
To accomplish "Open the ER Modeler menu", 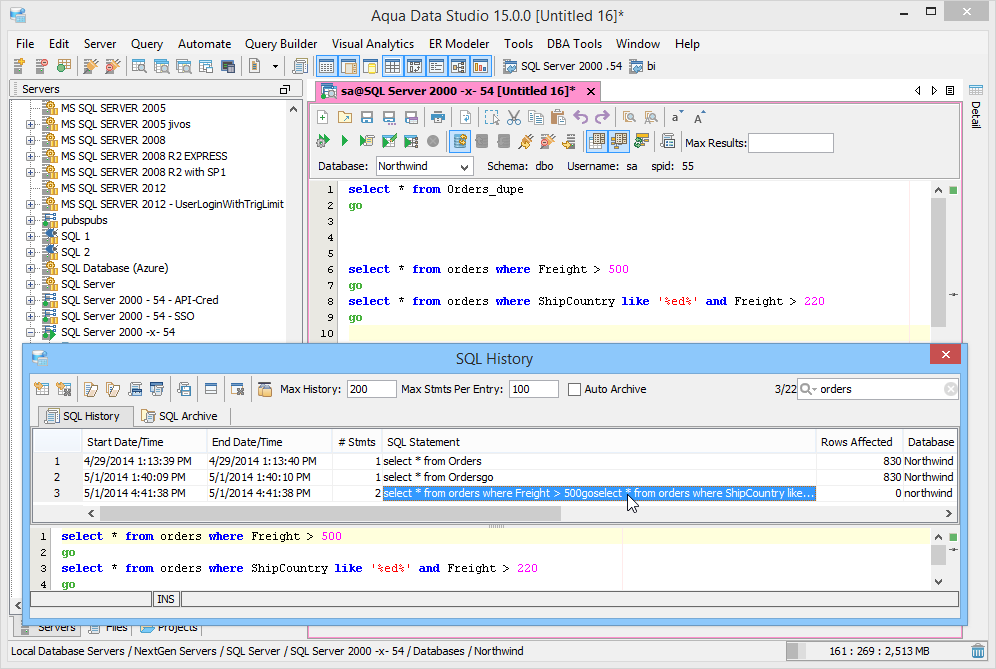I will click(x=459, y=44).
